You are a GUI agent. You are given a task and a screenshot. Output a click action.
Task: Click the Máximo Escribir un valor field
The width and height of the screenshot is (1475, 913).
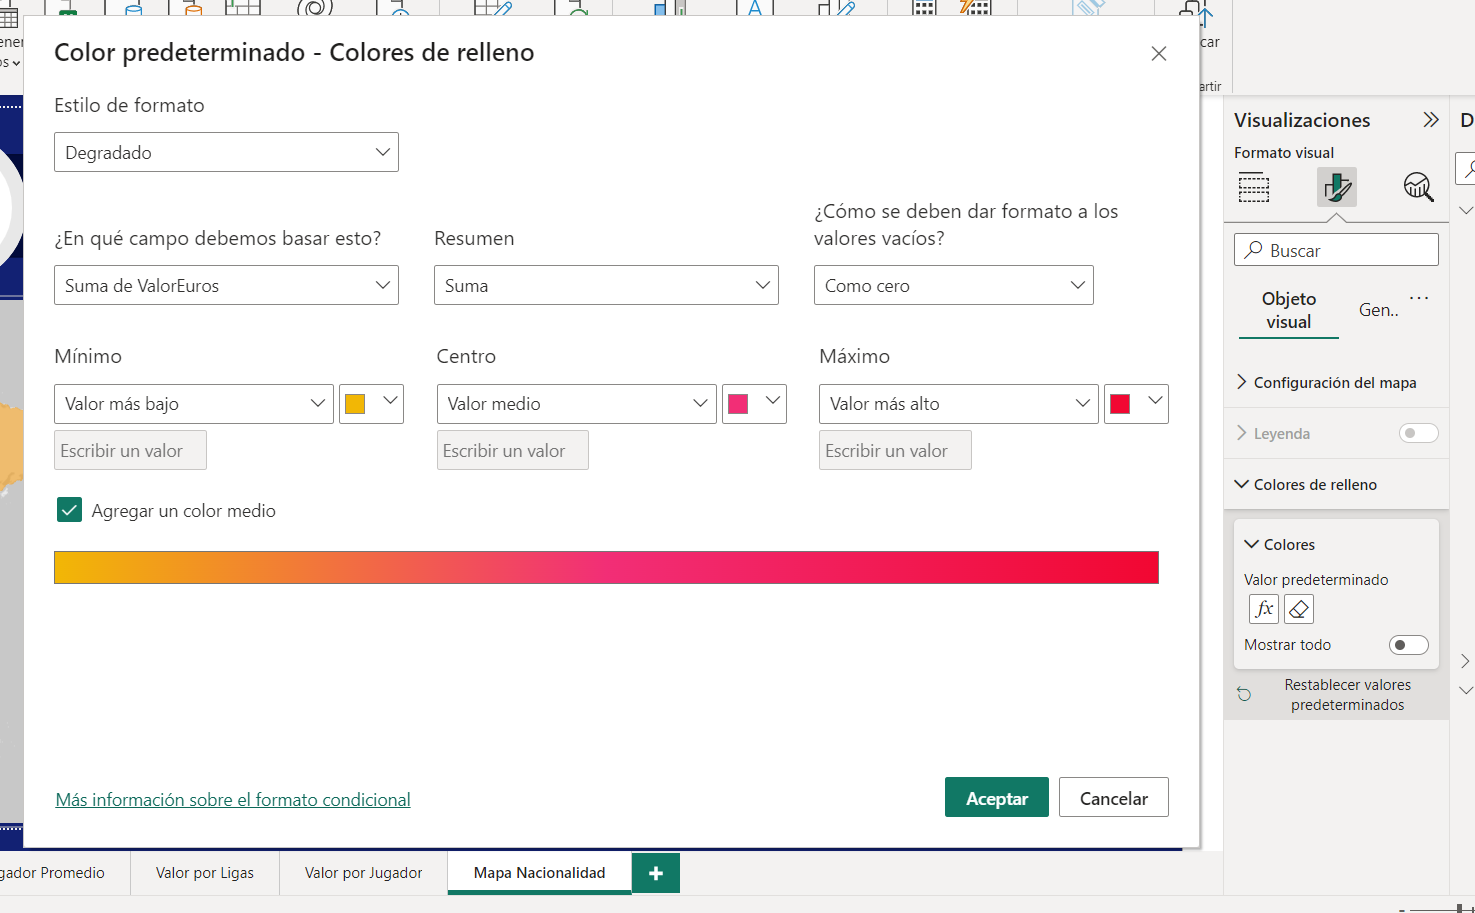pos(895,450)
